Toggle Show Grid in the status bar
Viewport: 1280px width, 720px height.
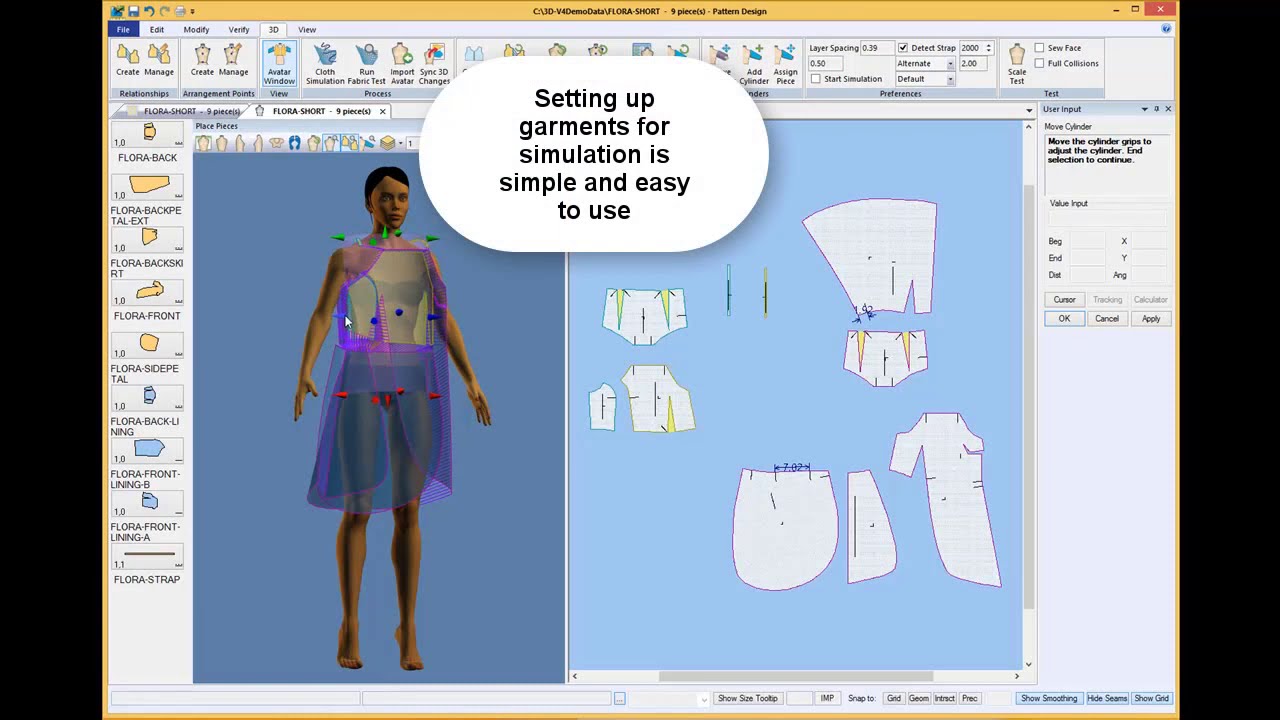pos(1151,699)
